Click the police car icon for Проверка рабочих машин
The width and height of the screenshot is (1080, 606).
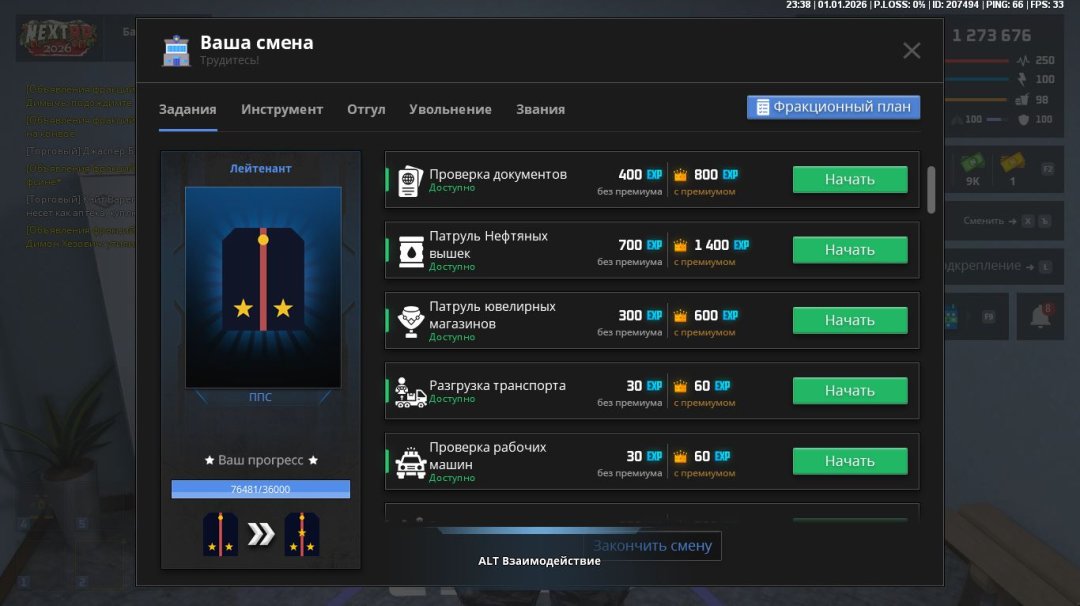410,462
